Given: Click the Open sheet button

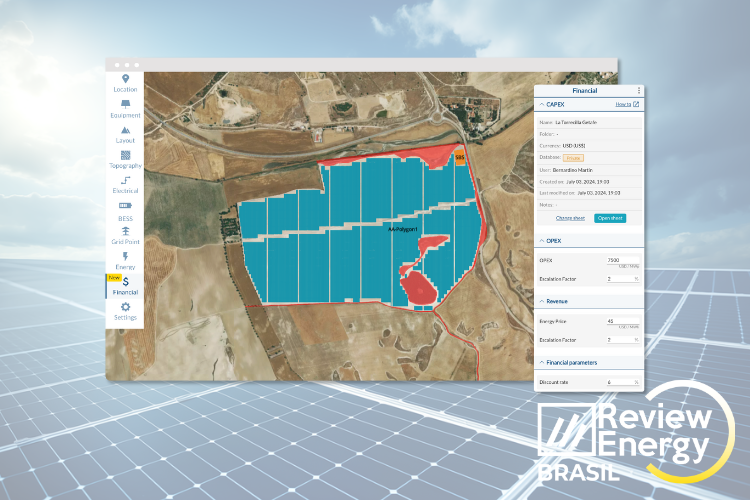Looking at the screenshot, I should pos(610,218).
